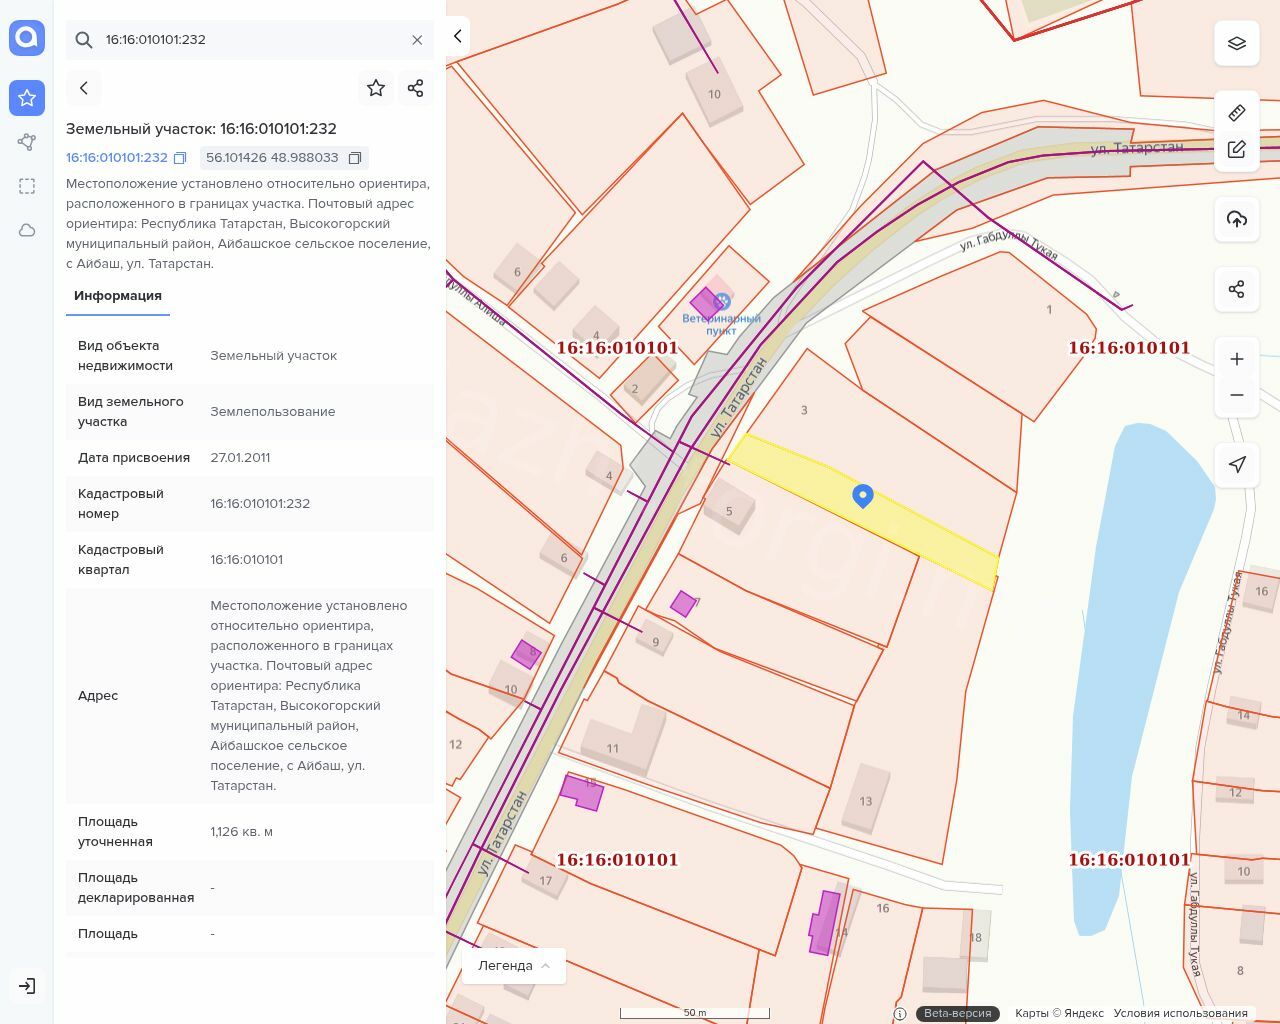Locate me with the navigation arrow icon
The width and height of the screenshot is (1280, 1024).
(x=1237, y=464)
